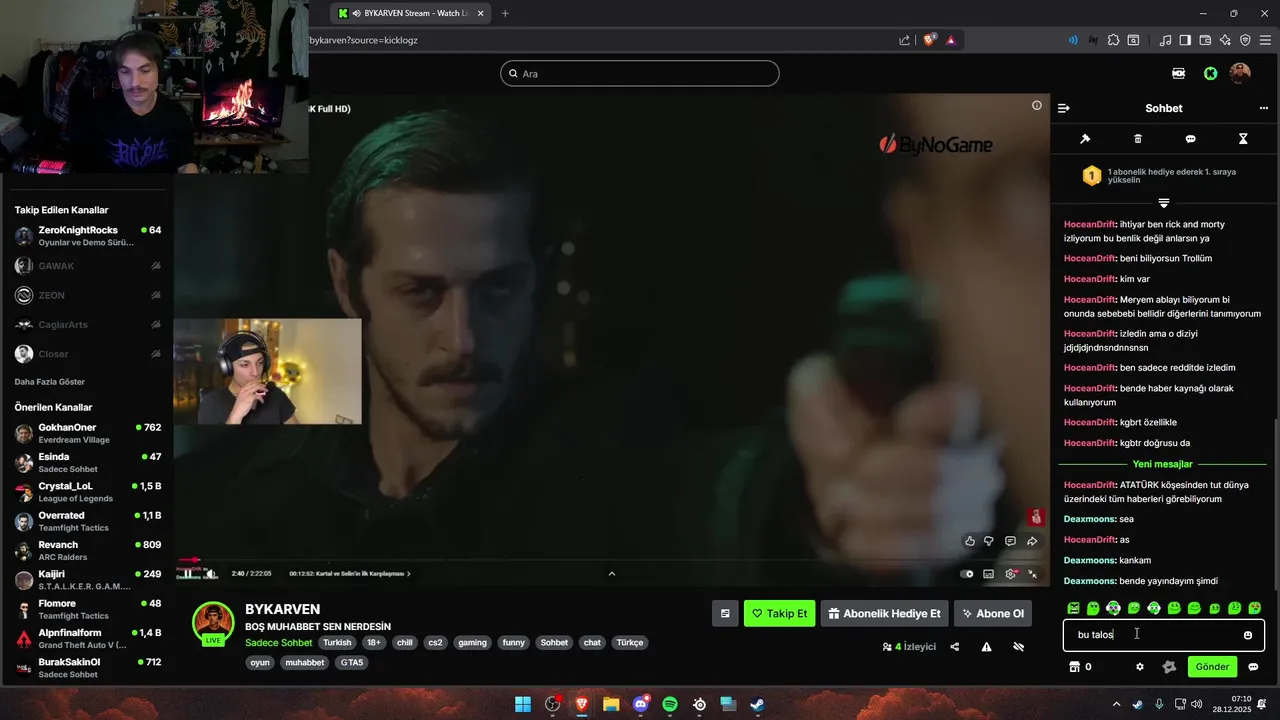
Task: Open the emoji picker in chat input
Action: pos(1248,635)
